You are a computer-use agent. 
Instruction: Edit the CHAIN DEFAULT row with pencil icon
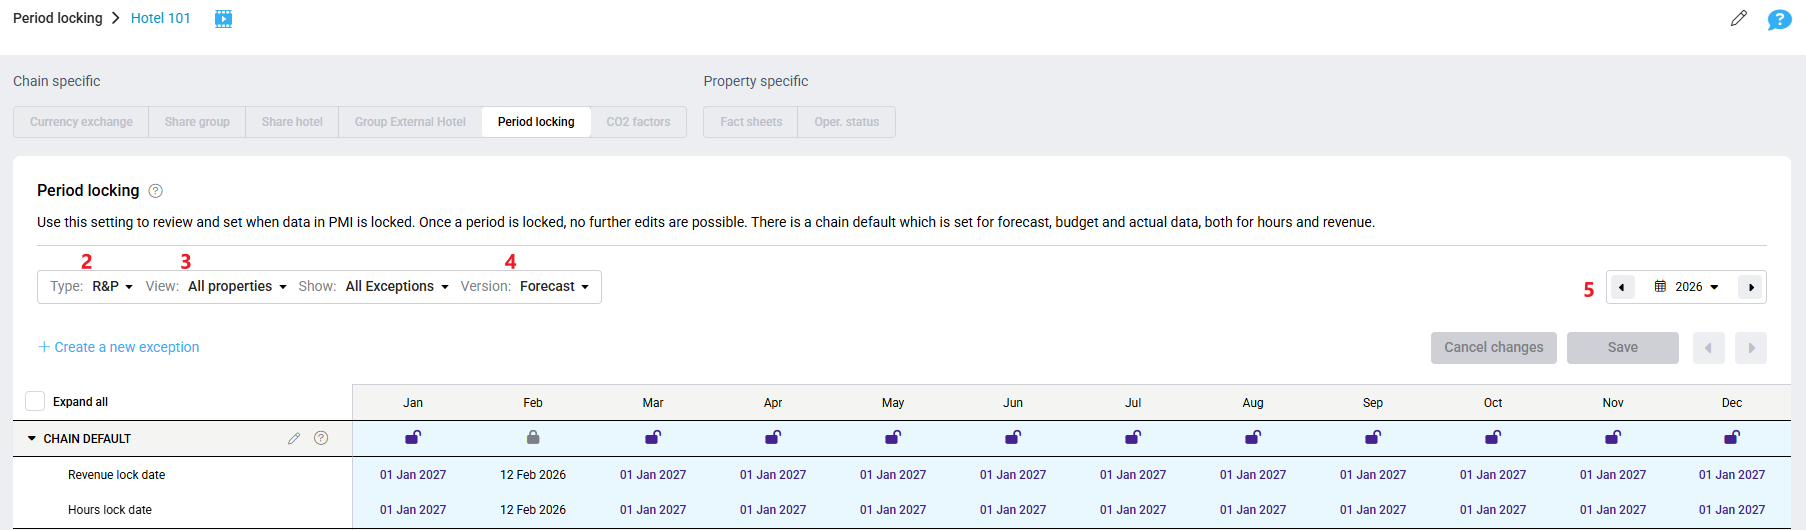point(294,438)
